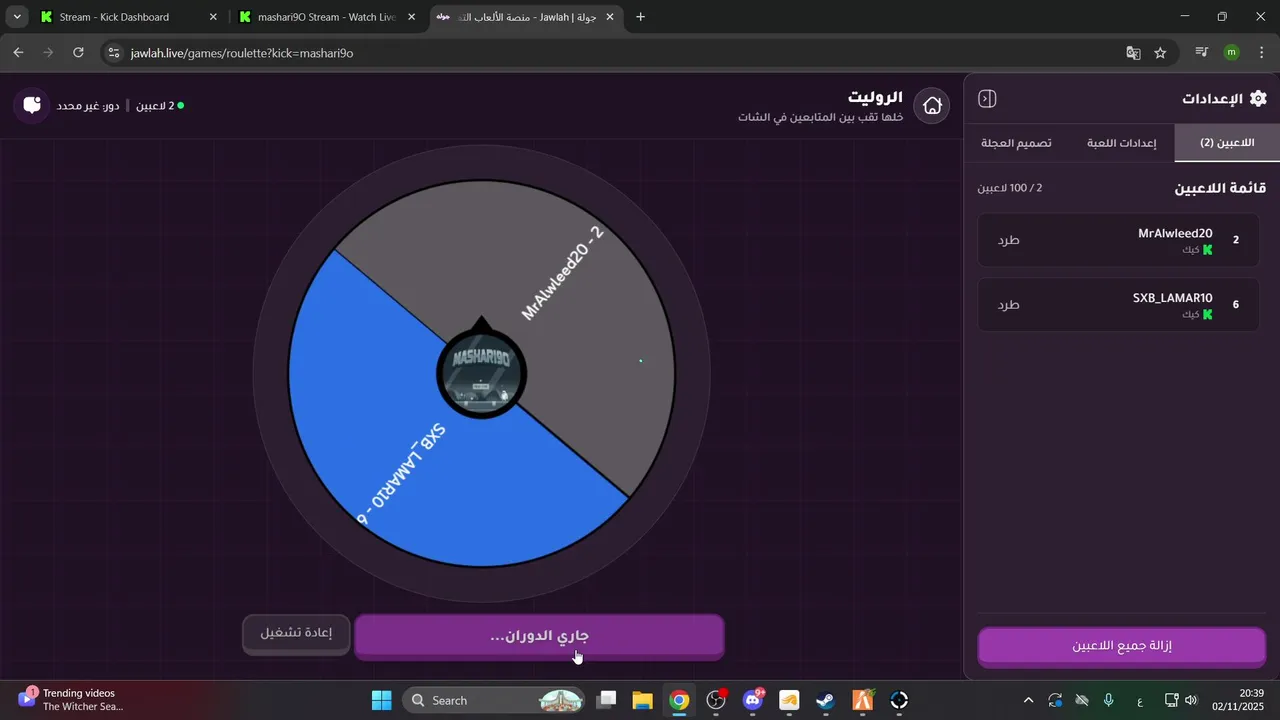Click the 2 / 100 لاعبين counter
The width and height of the screenshot is (1280, 720).
point(1010,188)
